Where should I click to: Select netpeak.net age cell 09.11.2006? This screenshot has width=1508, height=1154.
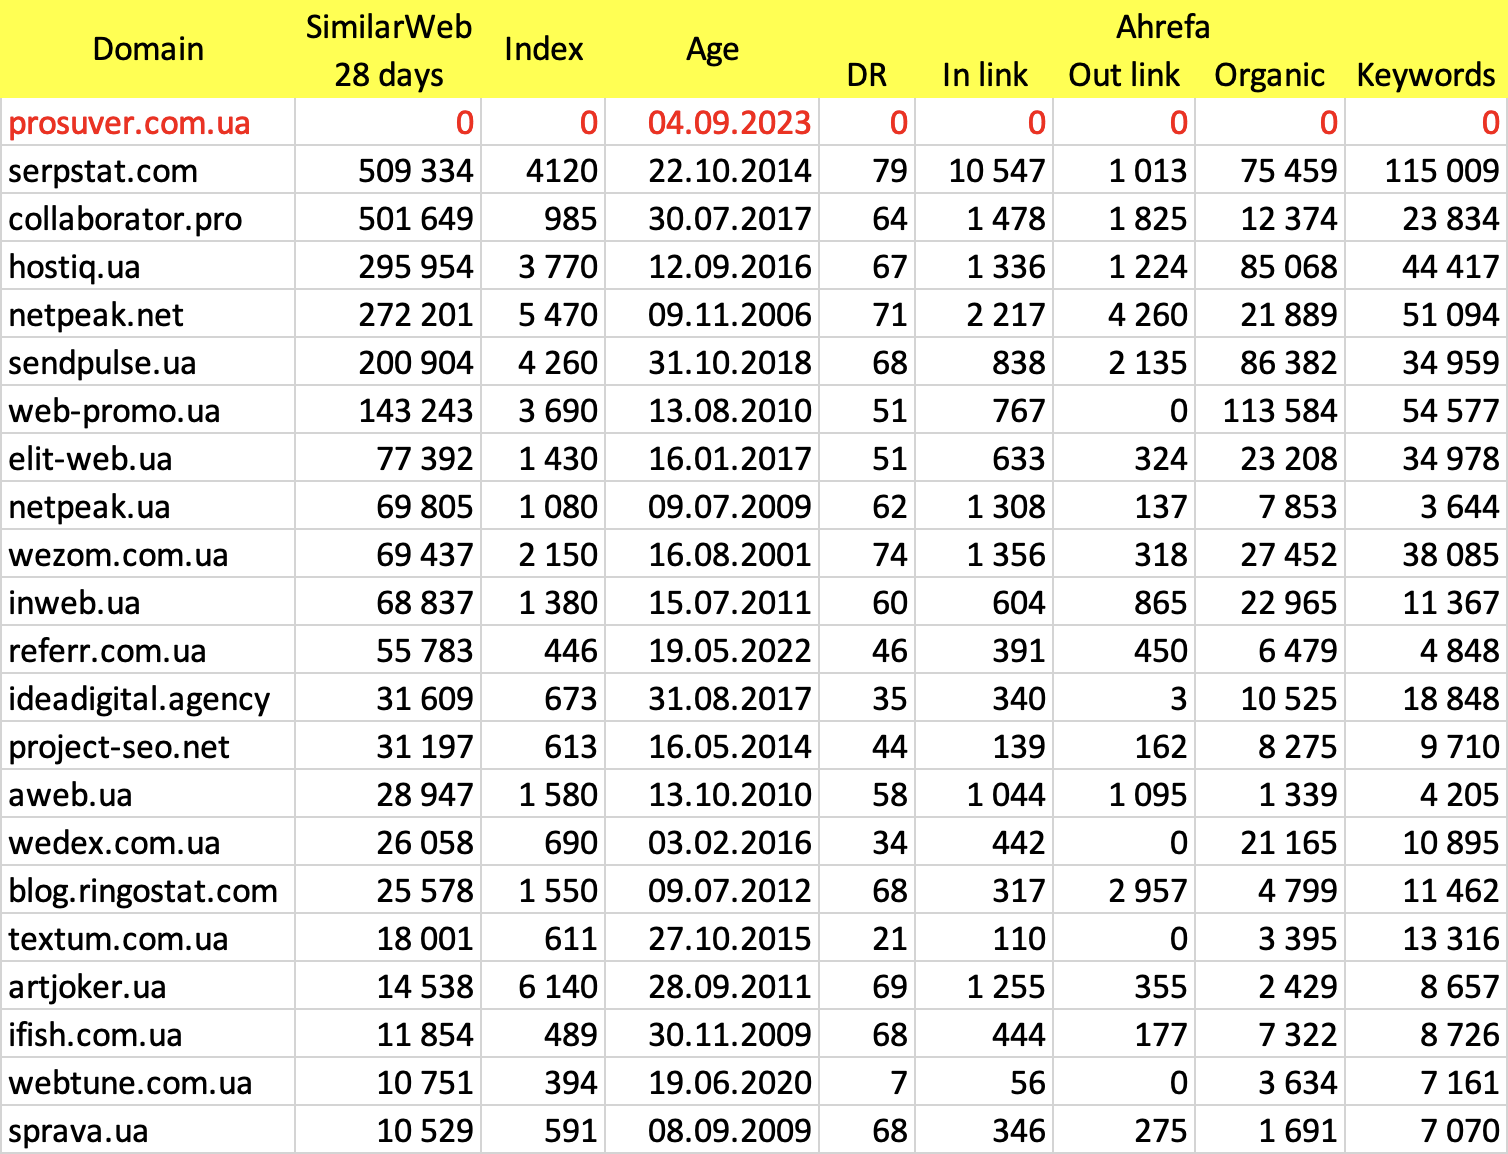729,315
